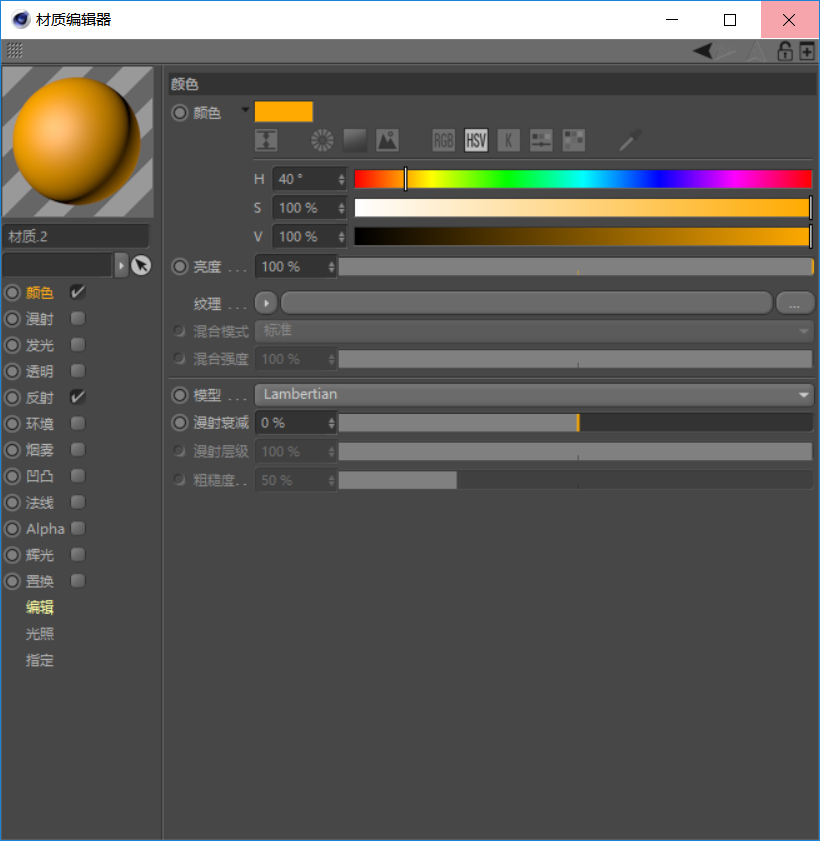Screen dimensions: 820x841
Task: Disable the 反射 channel checkbox
Action: coord(77,396)
